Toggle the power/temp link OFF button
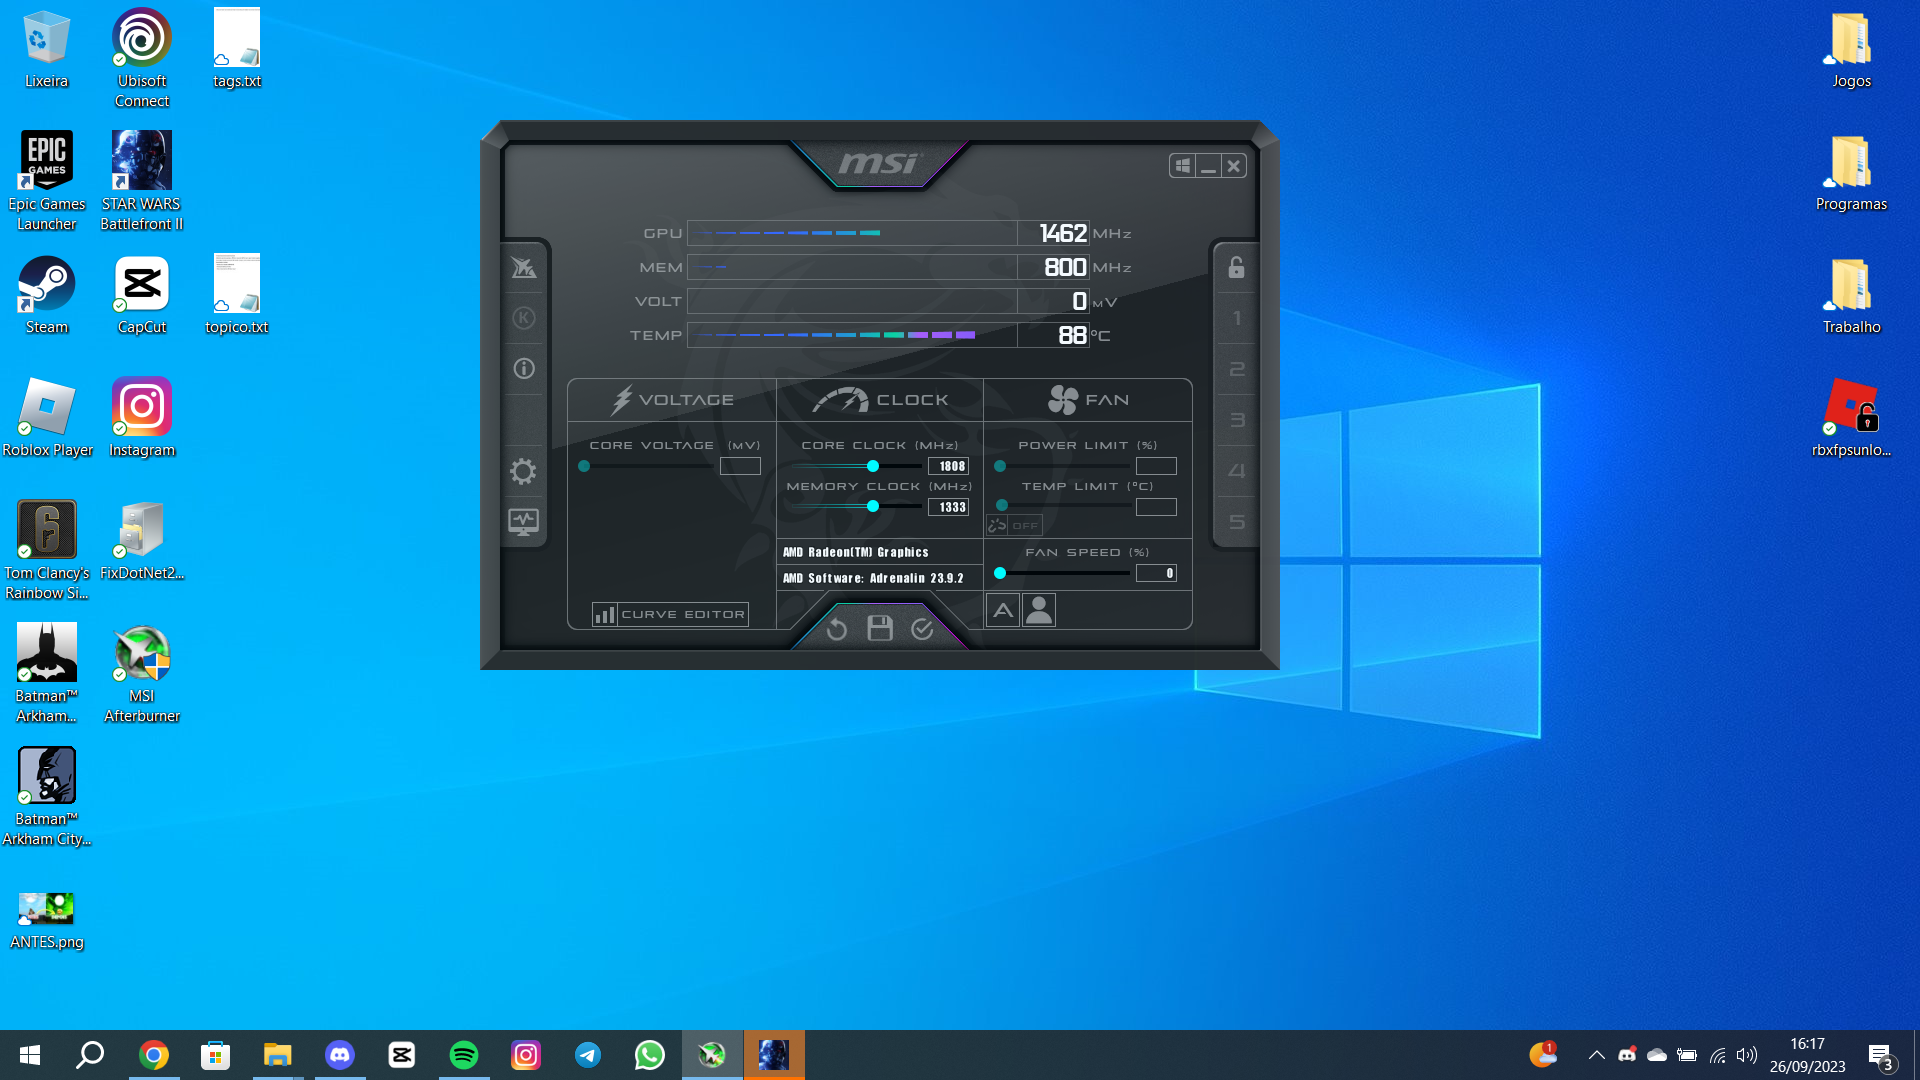 click(x=1014, y=525)
